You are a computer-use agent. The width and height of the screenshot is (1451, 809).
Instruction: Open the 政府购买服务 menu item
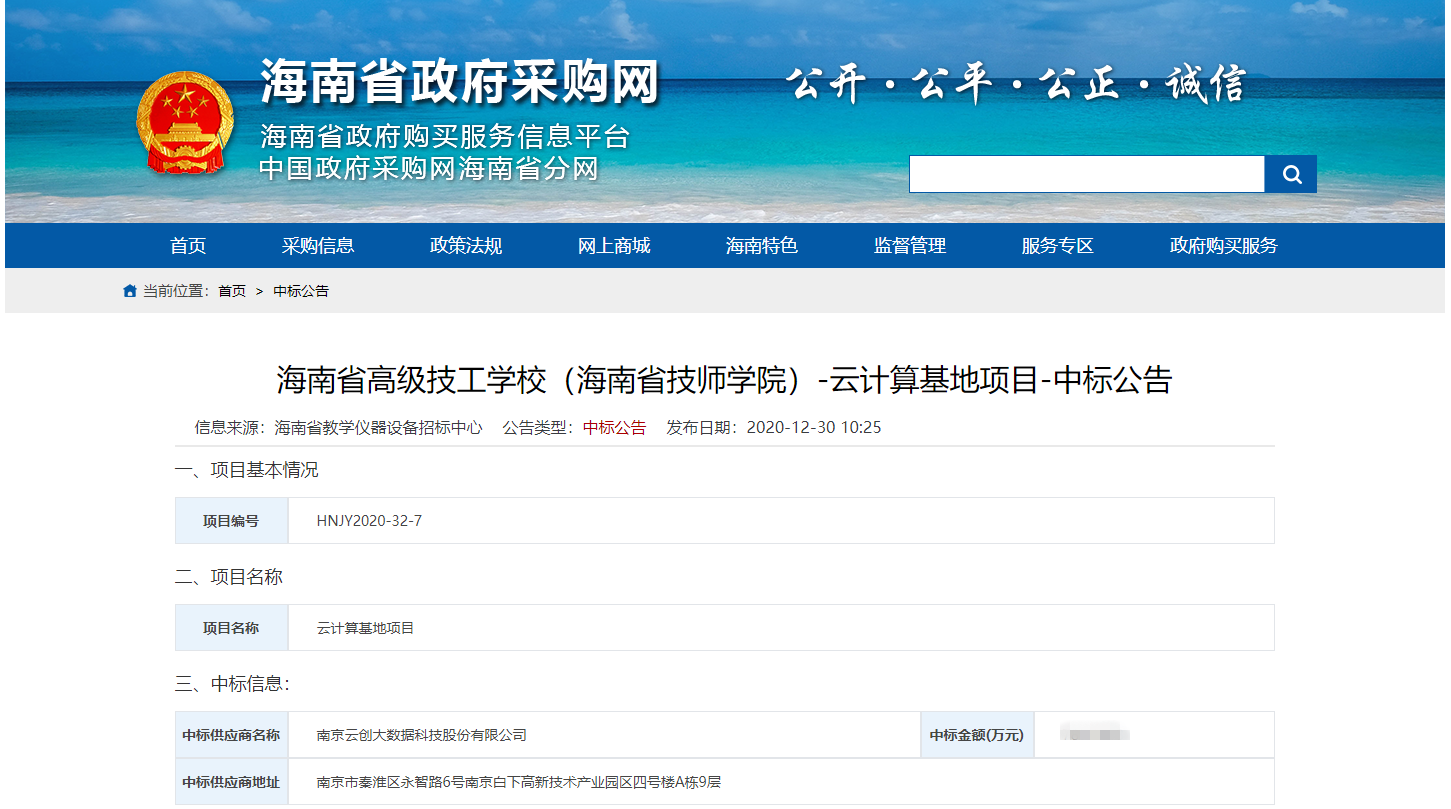(1224, 246)
